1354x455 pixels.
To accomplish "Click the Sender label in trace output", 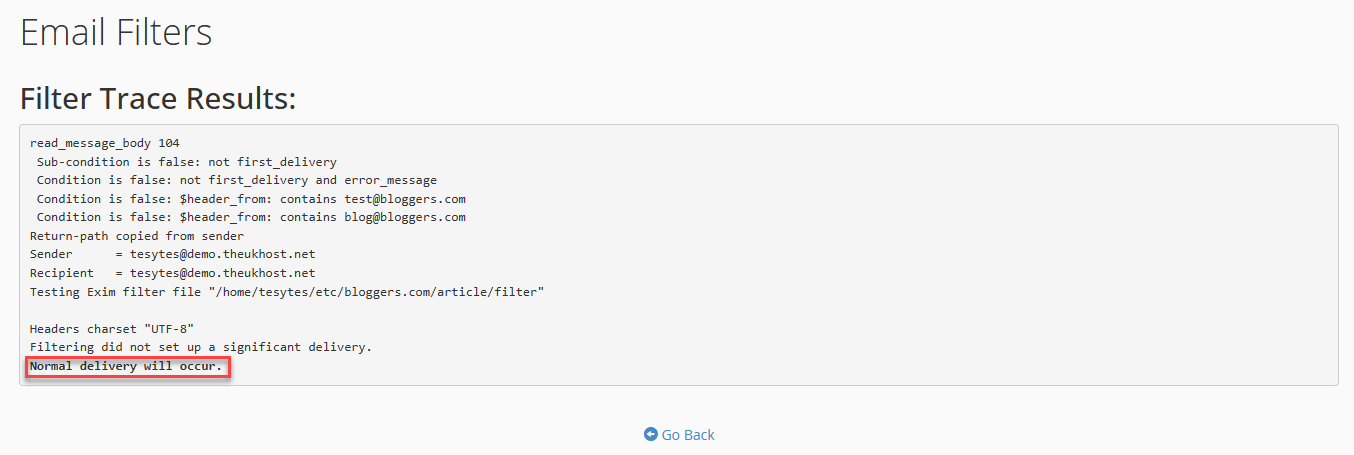I will [x=51, y=254].
